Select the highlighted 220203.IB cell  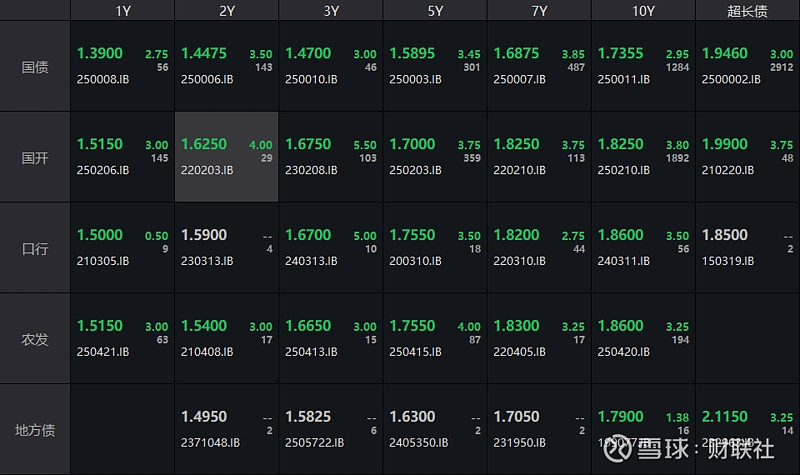[226, 157]
